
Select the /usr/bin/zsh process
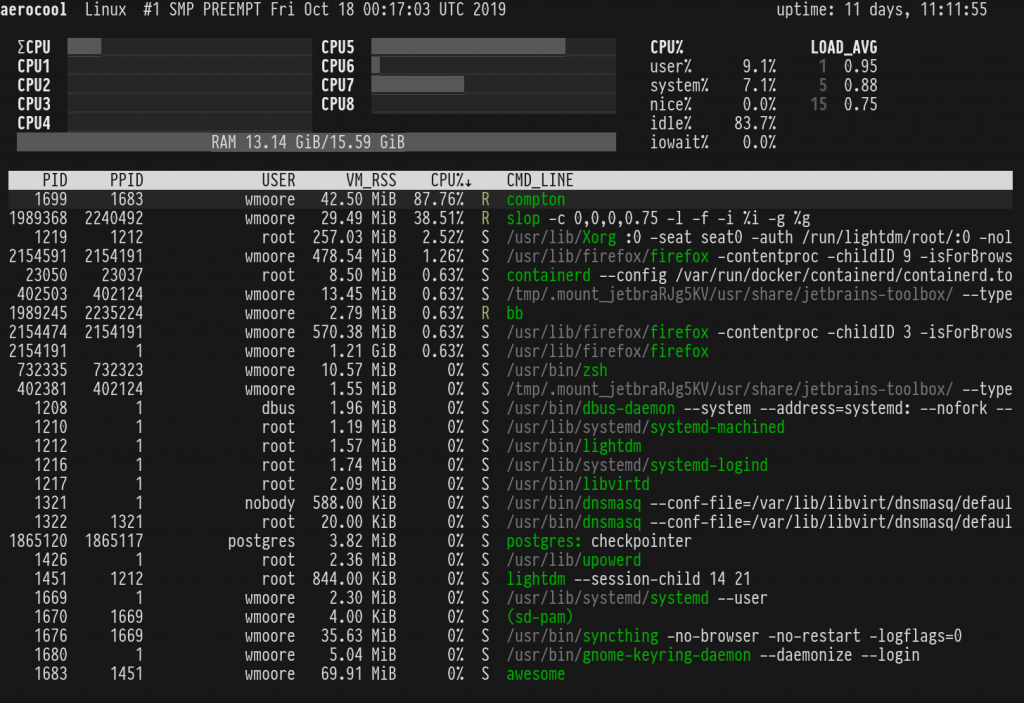[510, 370]
